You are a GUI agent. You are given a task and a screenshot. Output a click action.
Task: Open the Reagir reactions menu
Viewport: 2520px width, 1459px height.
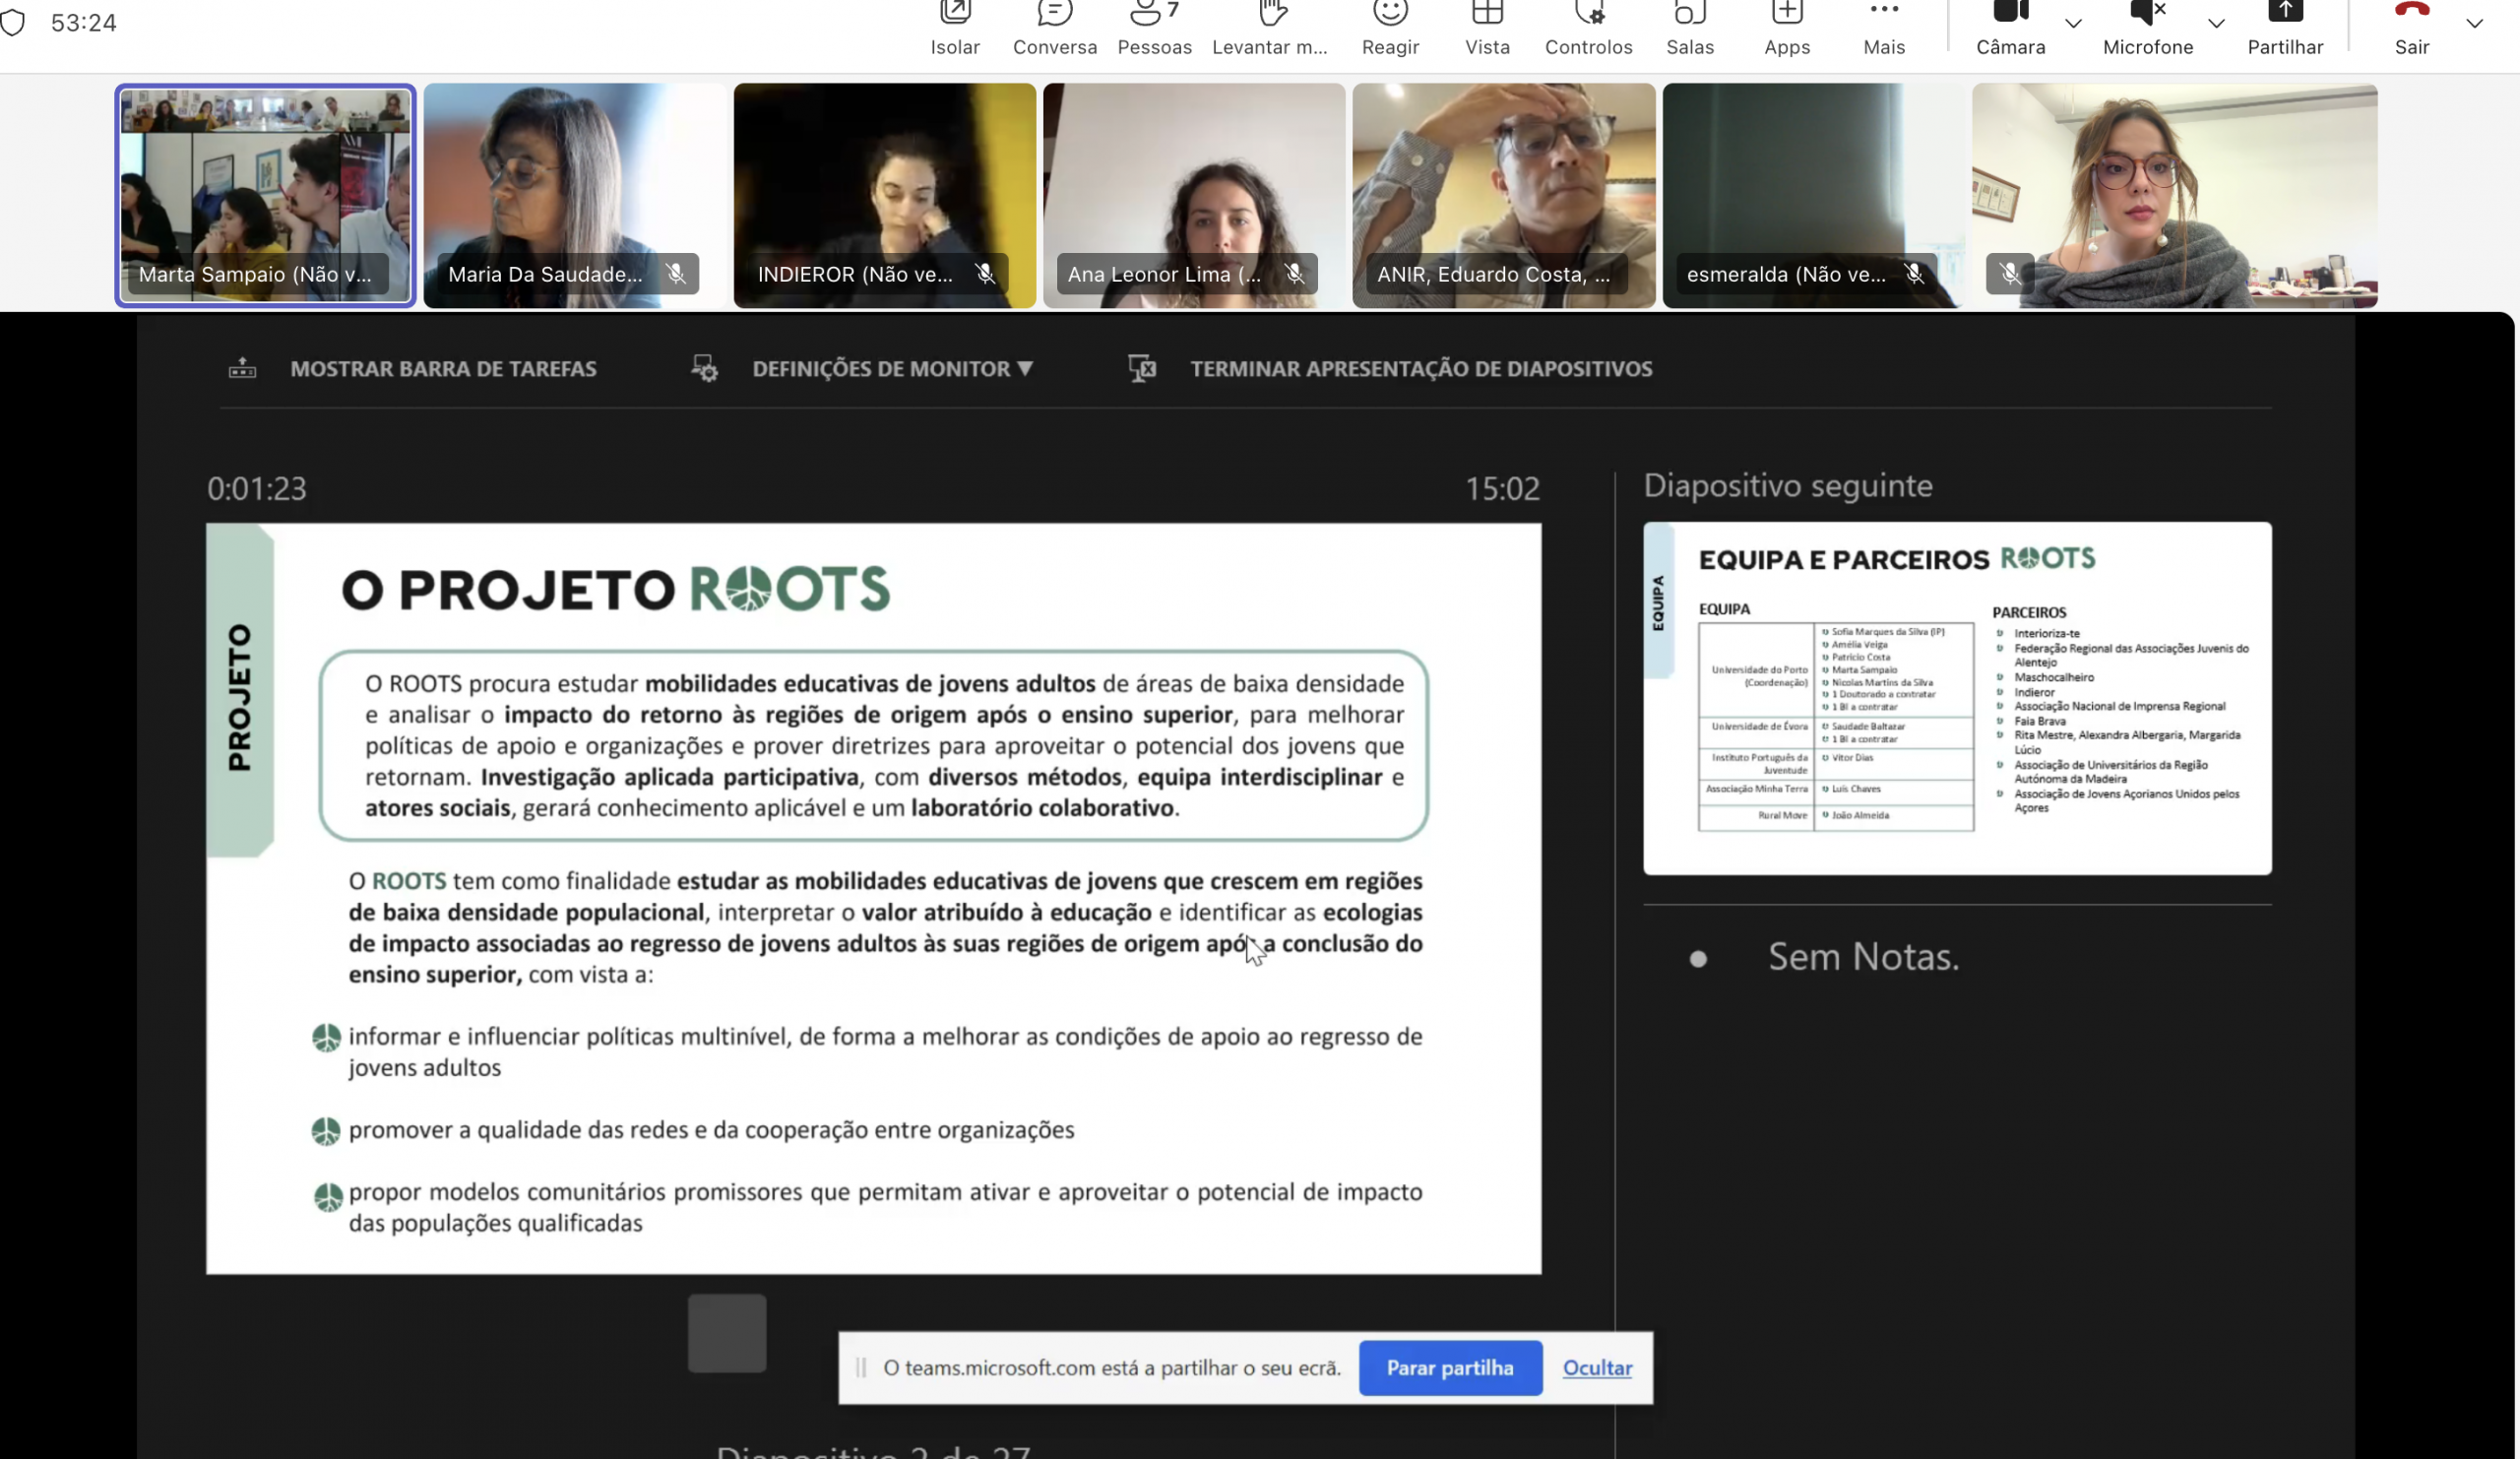(x=1390, y=26)
